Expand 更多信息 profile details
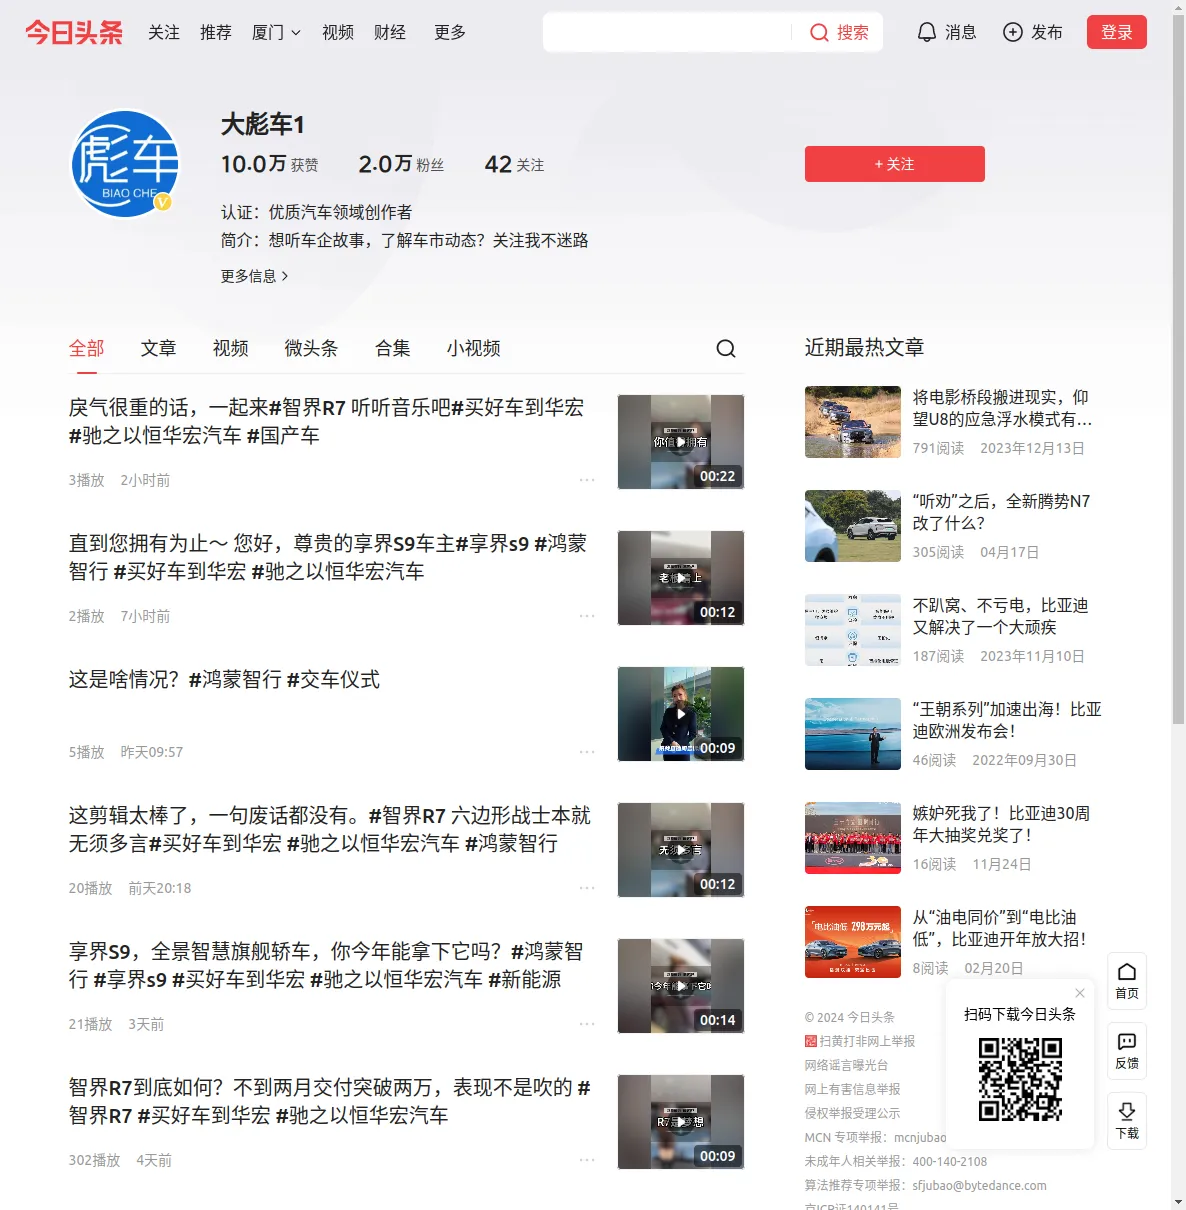This screenshot has height=1210, width=1186. coord(254,276)
